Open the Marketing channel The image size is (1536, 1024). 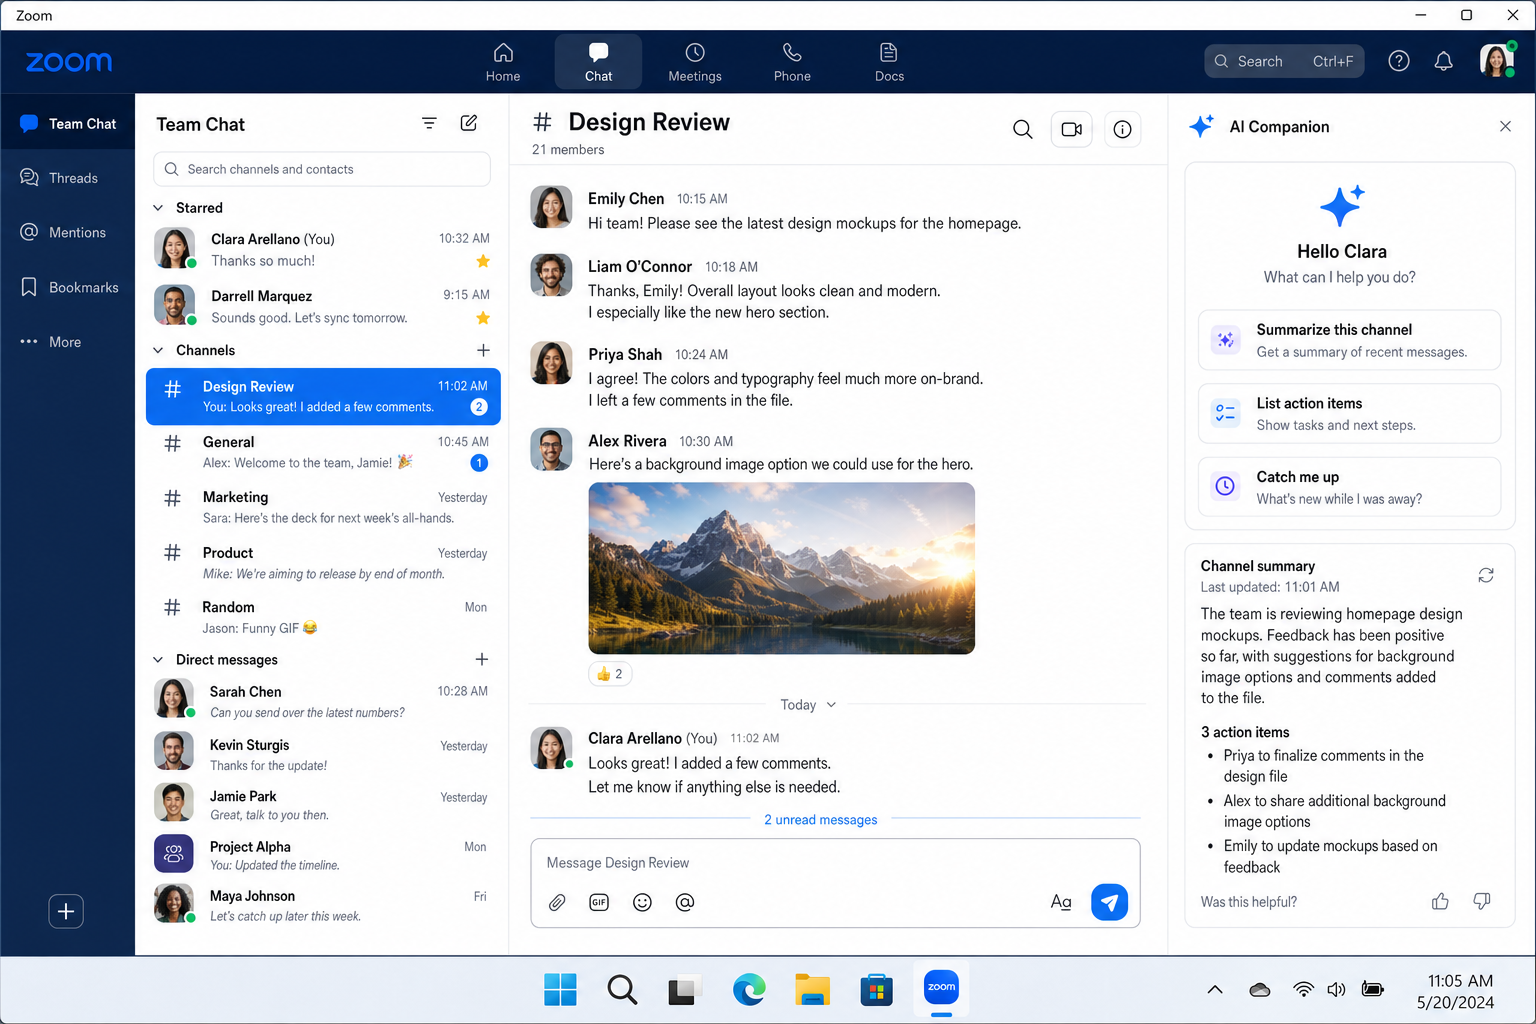[323, 507]
